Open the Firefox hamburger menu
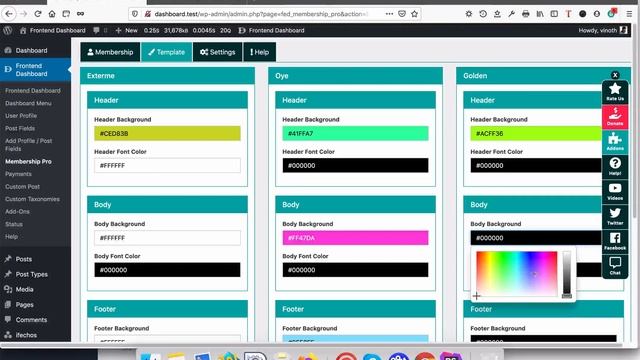640x360 pixels. click(x=629, y=14)
